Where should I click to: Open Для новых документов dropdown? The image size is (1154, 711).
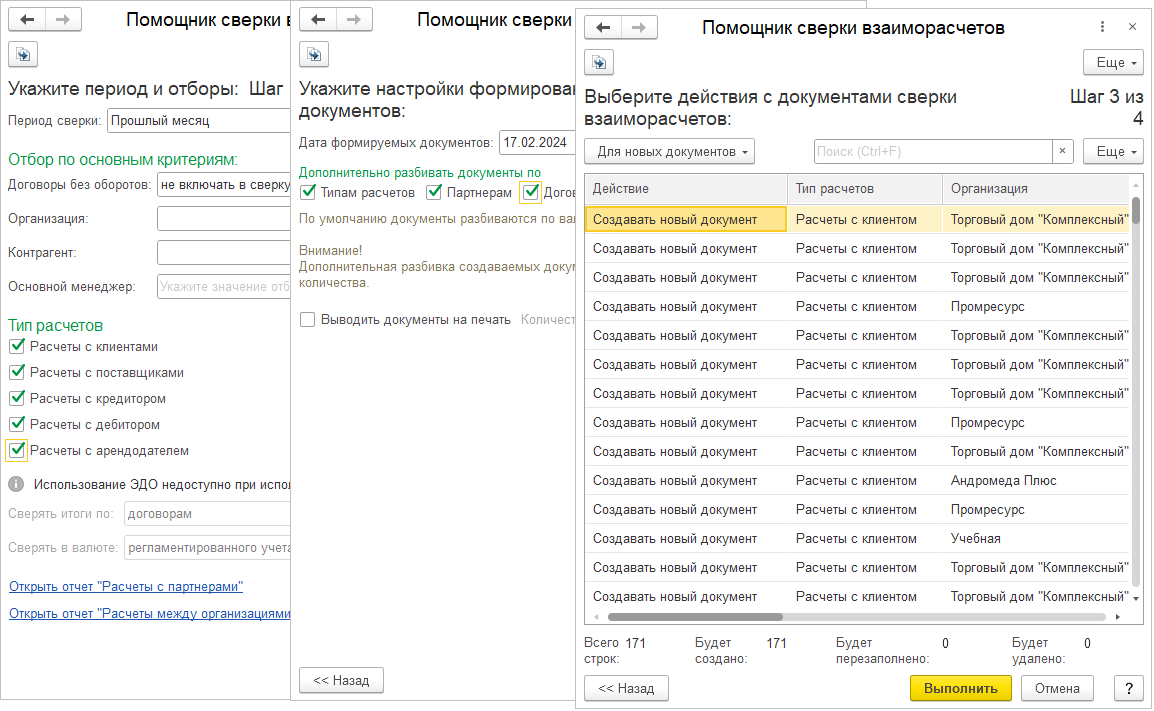click(x=669, y=152)
